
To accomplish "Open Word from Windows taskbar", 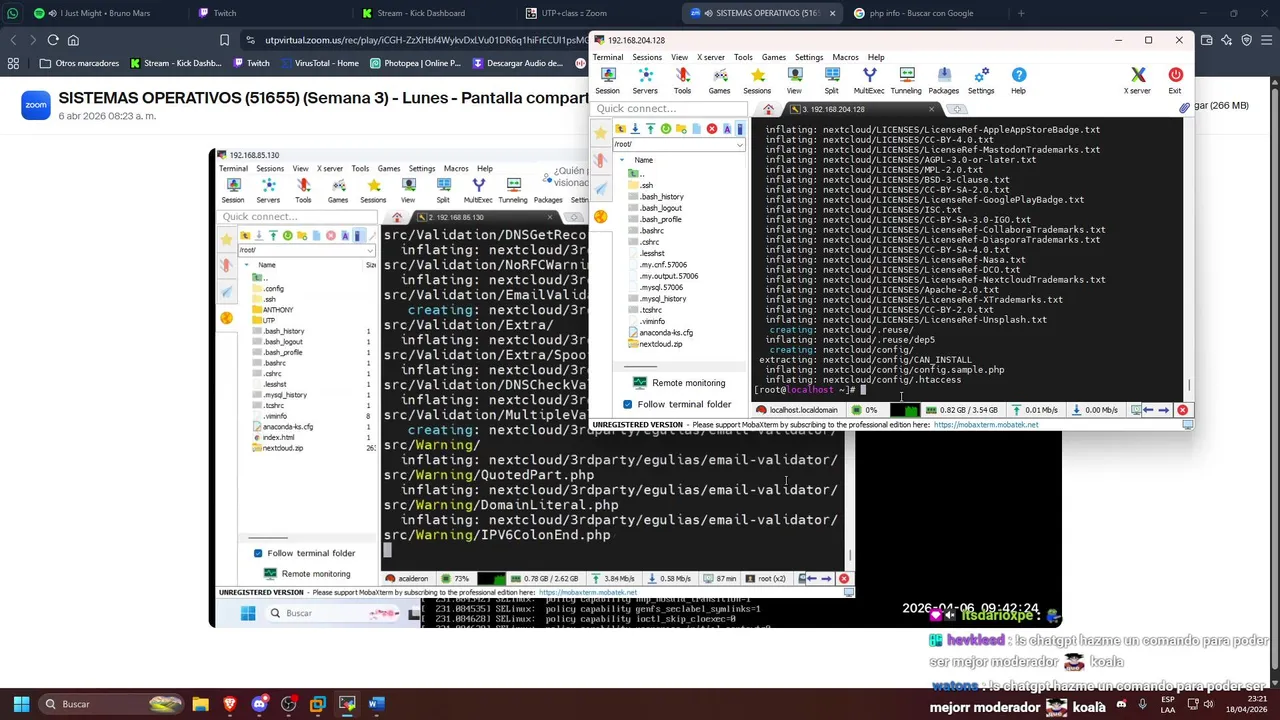I will point(376,704).
